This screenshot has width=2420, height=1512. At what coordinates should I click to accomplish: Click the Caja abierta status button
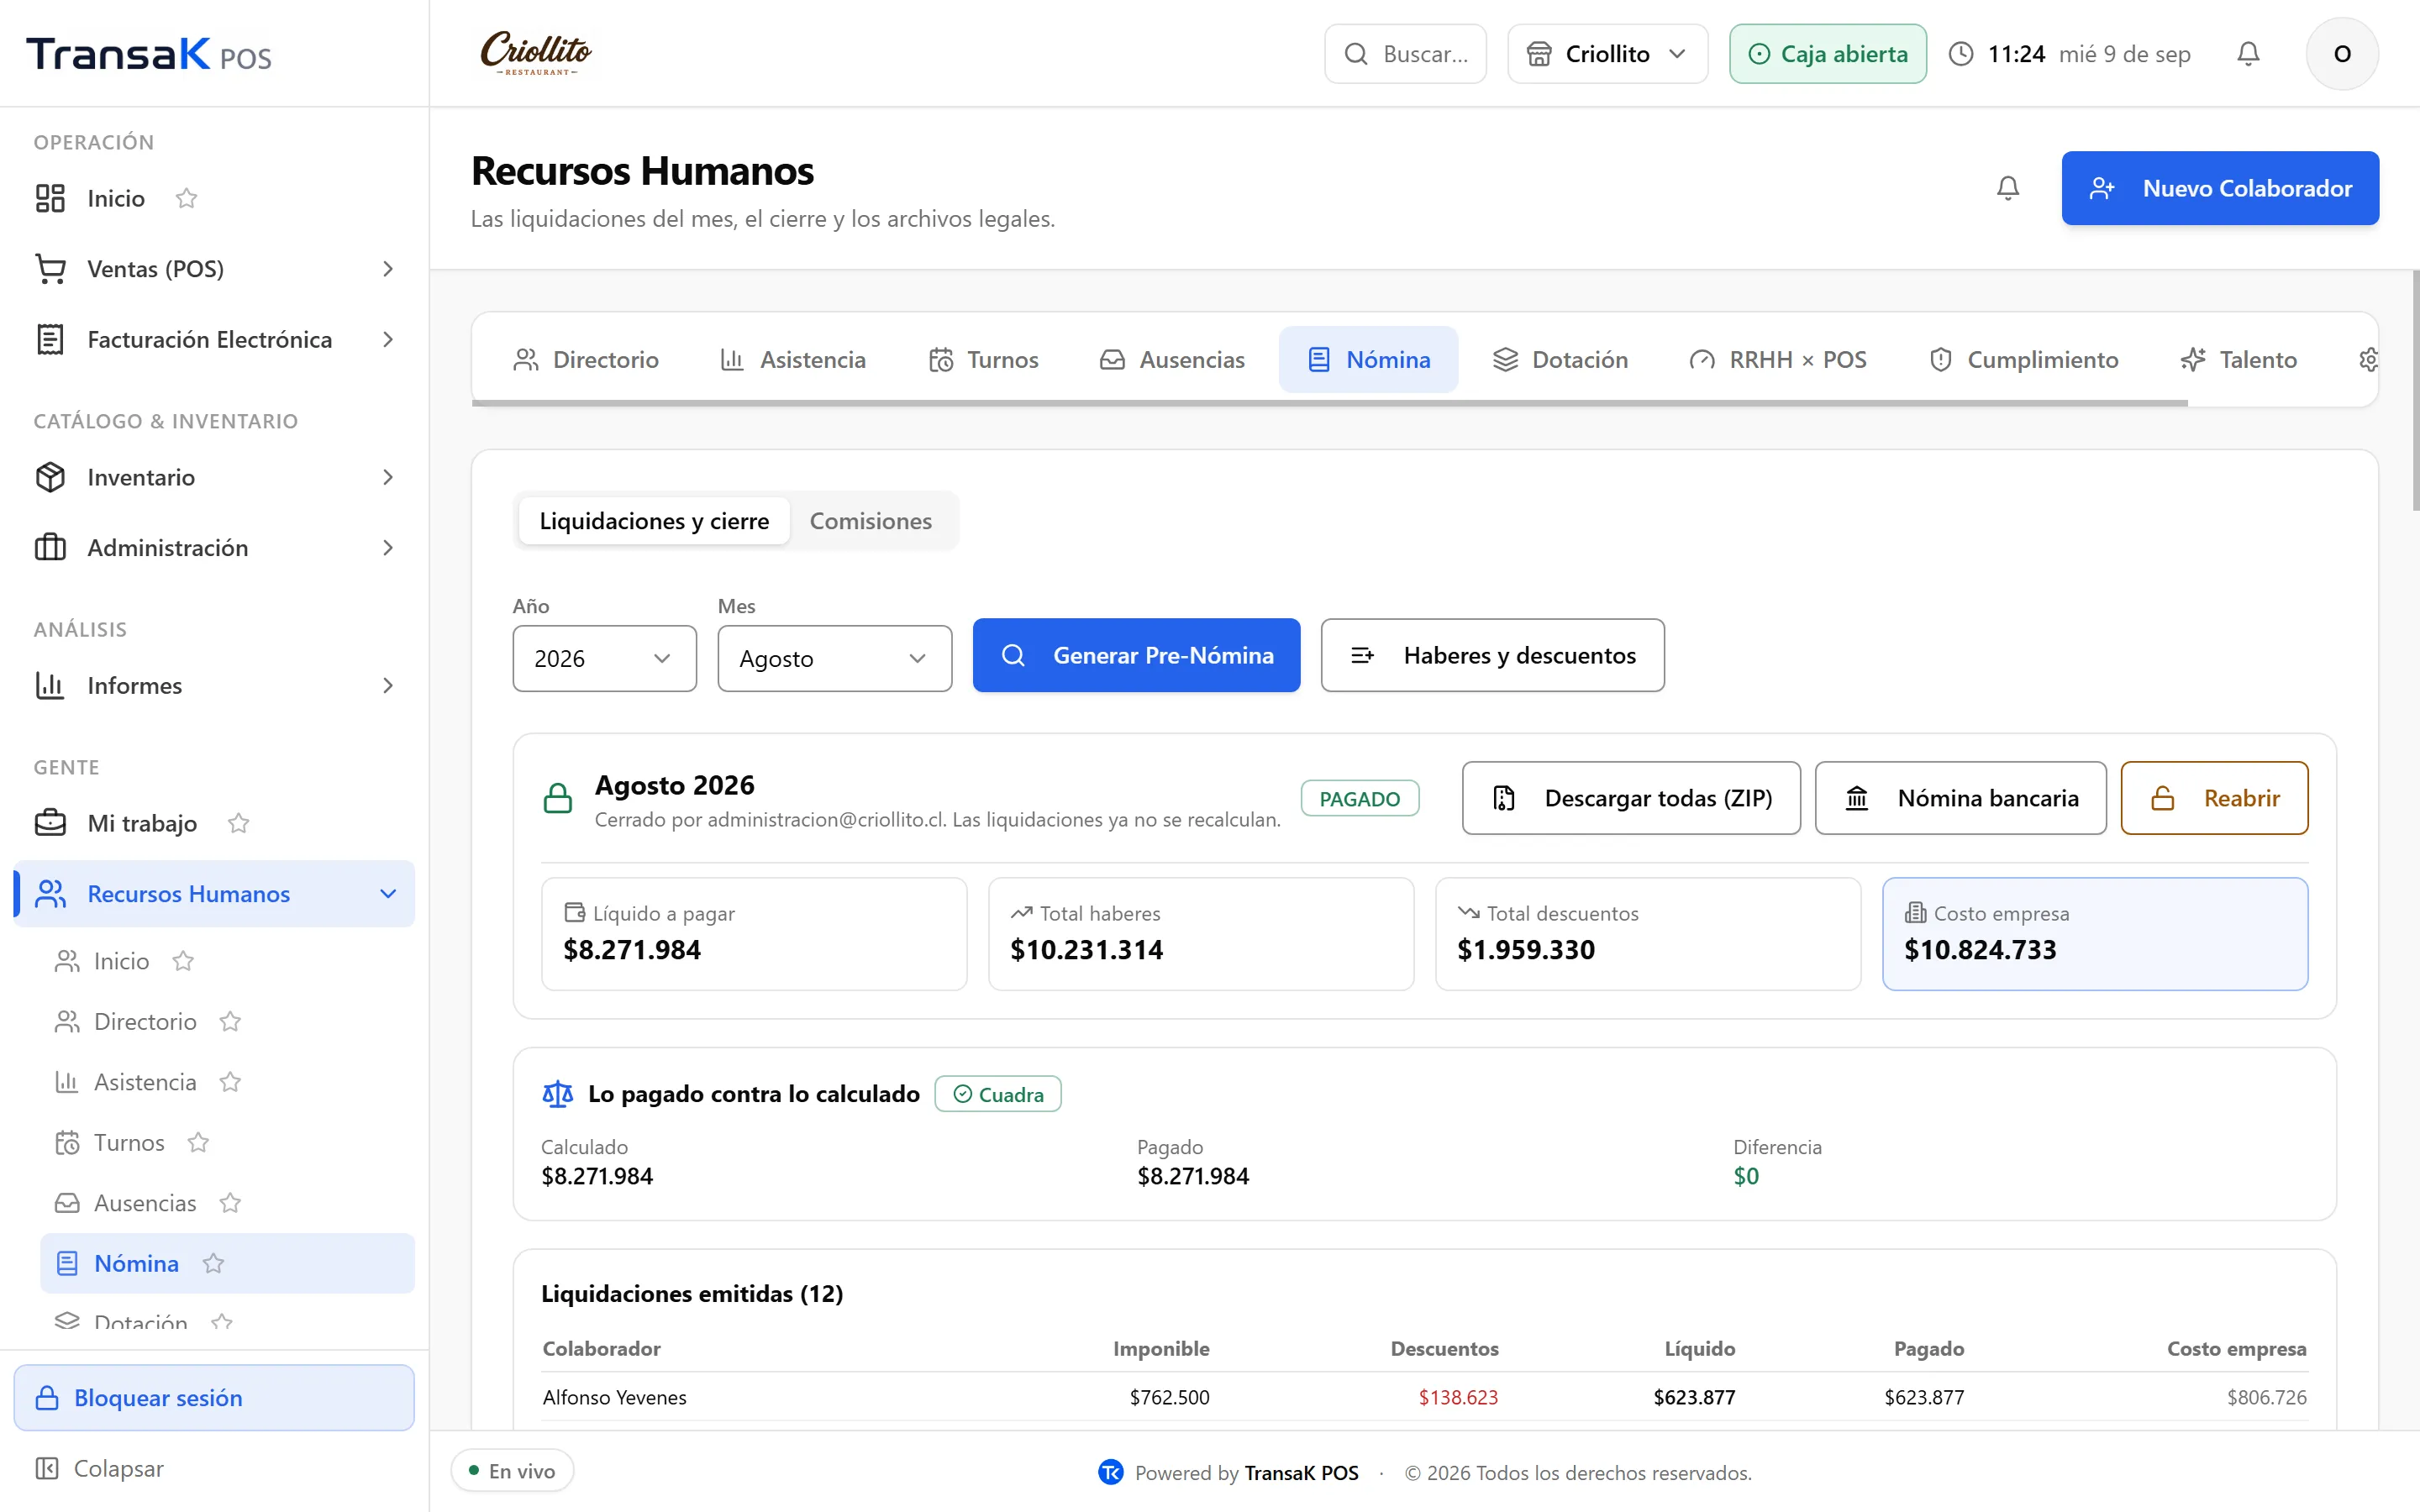tap(1827, 54)
